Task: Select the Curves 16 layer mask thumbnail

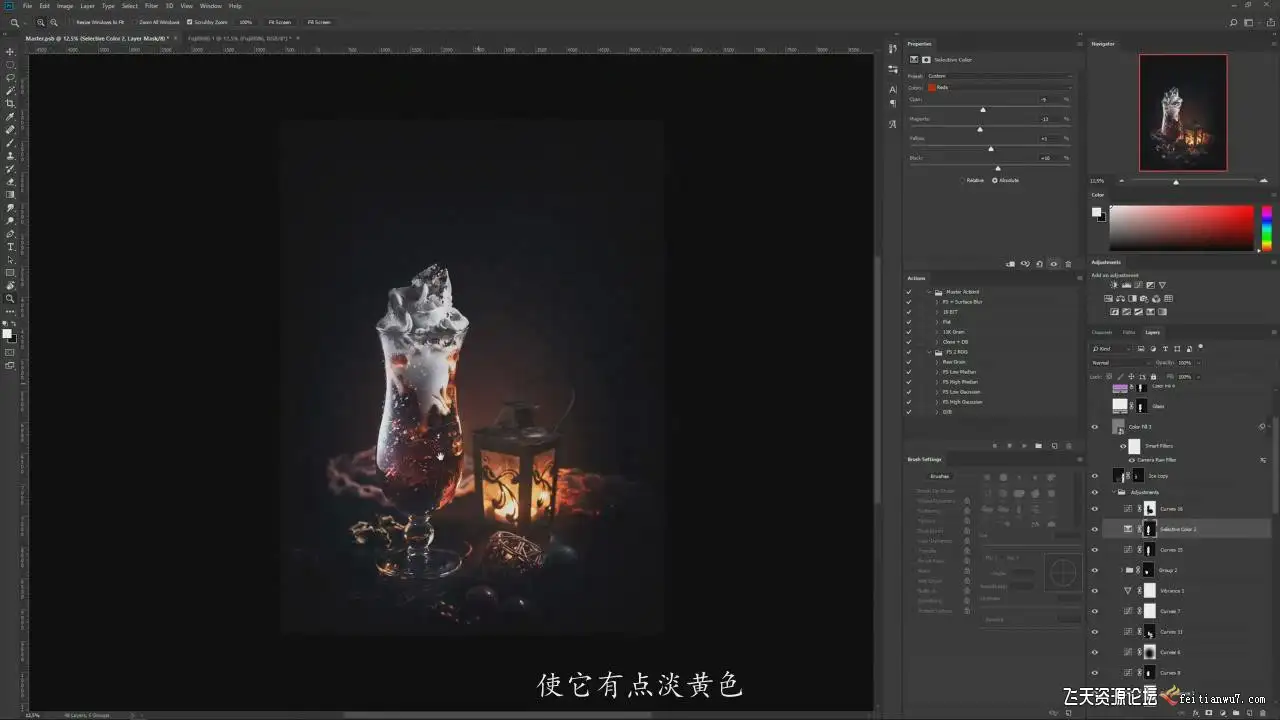Action: [1150, 509]
